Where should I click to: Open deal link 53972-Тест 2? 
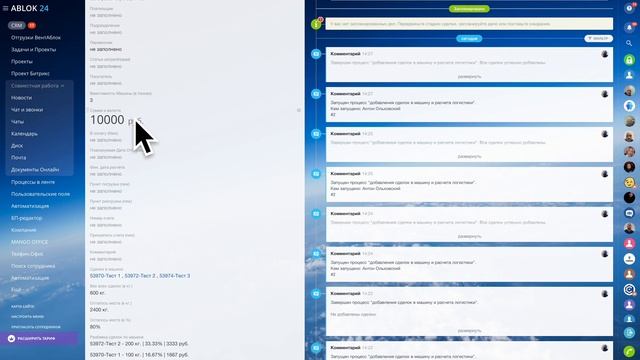click(140, 276)
